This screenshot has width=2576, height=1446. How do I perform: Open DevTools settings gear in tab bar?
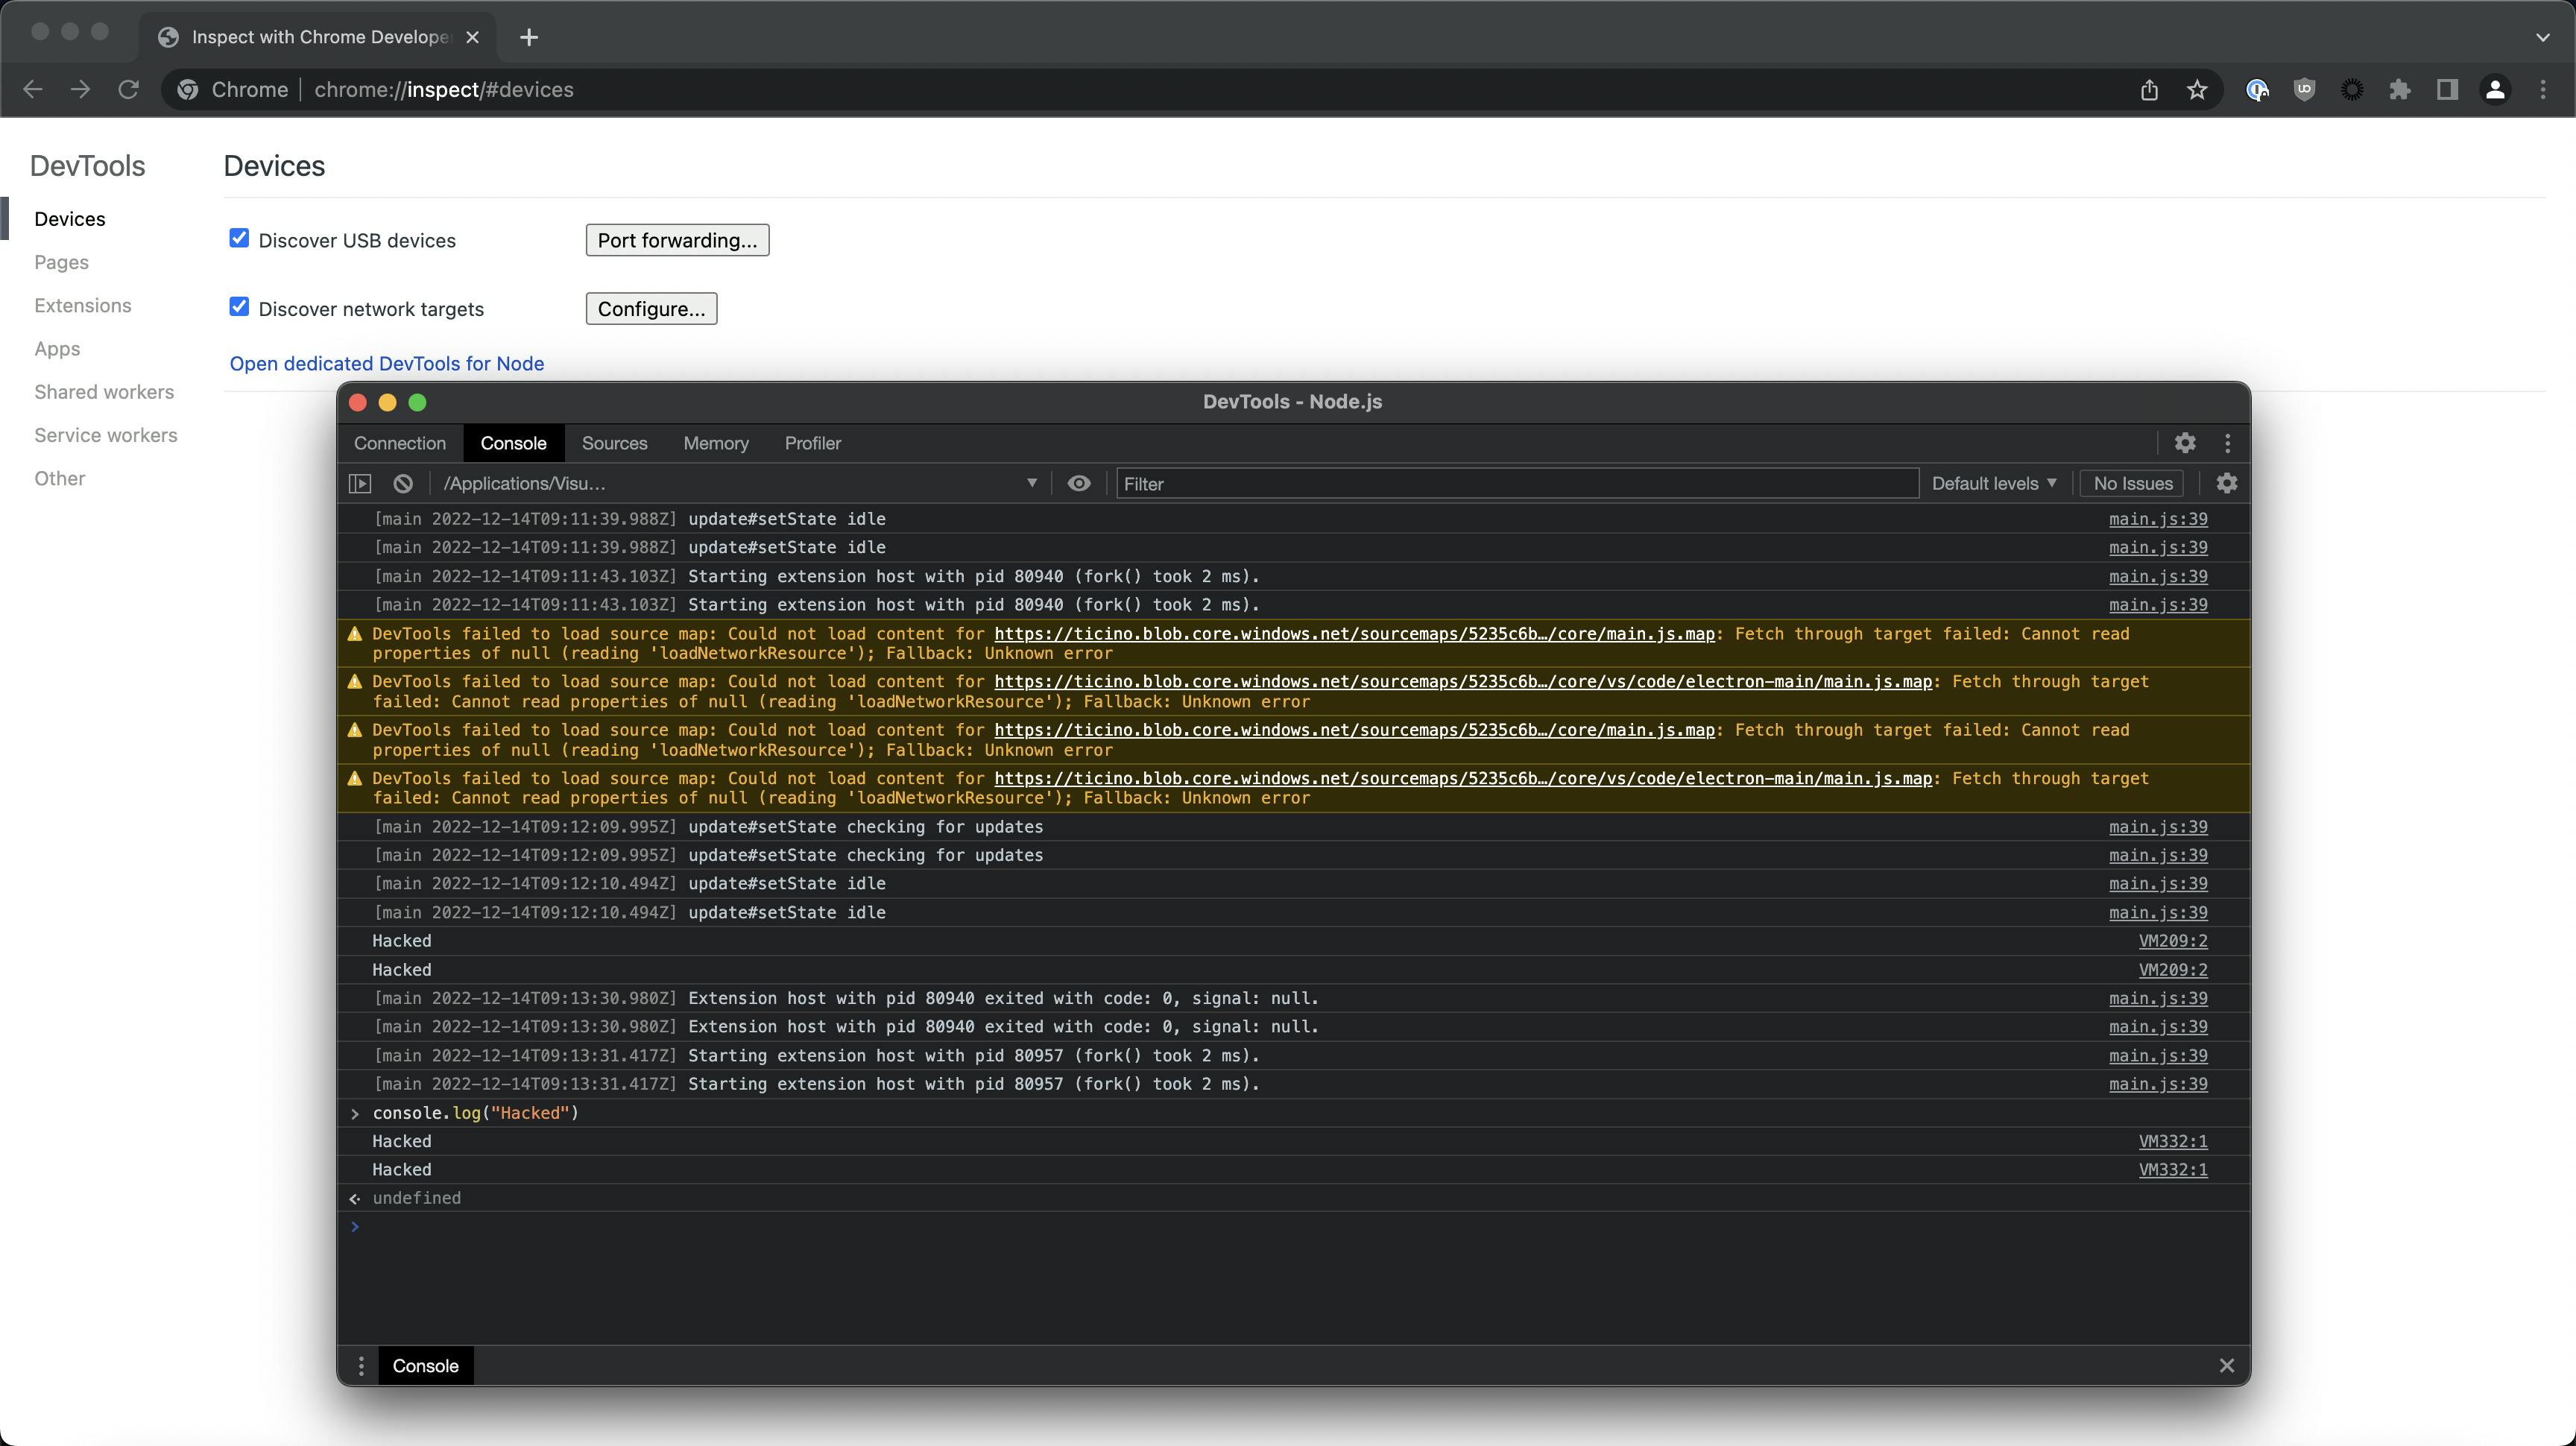tap(2185, 443)
